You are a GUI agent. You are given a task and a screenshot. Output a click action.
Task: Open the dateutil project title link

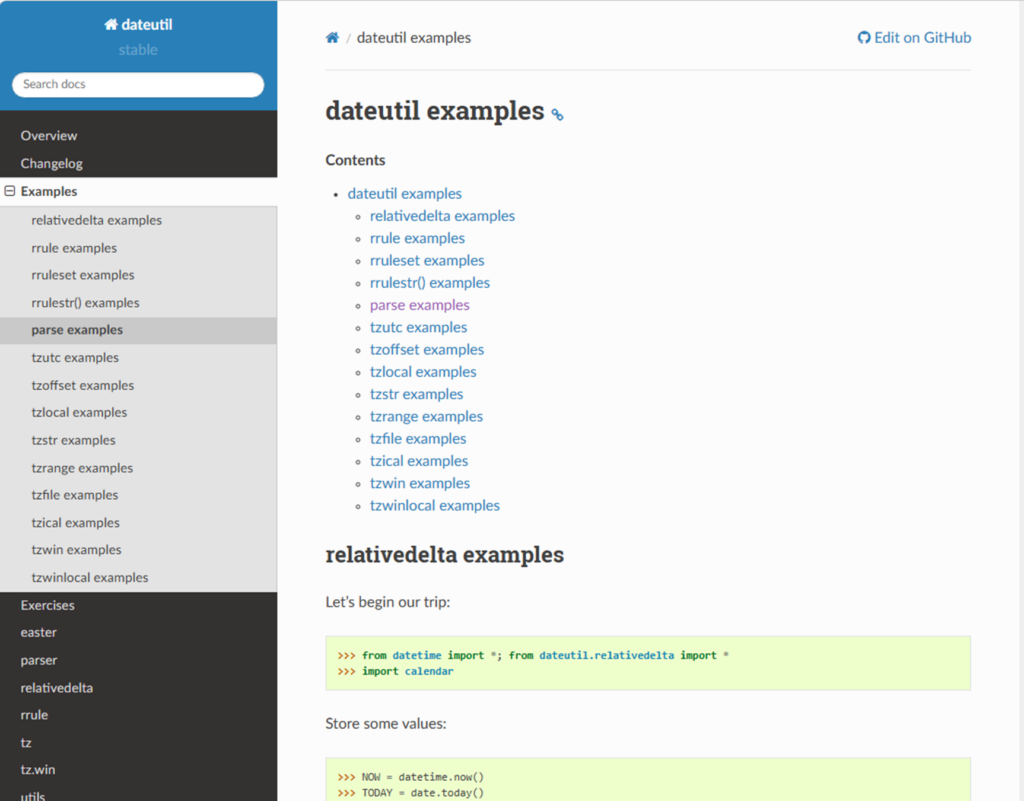pyautogui.click(x=138, y=24)
